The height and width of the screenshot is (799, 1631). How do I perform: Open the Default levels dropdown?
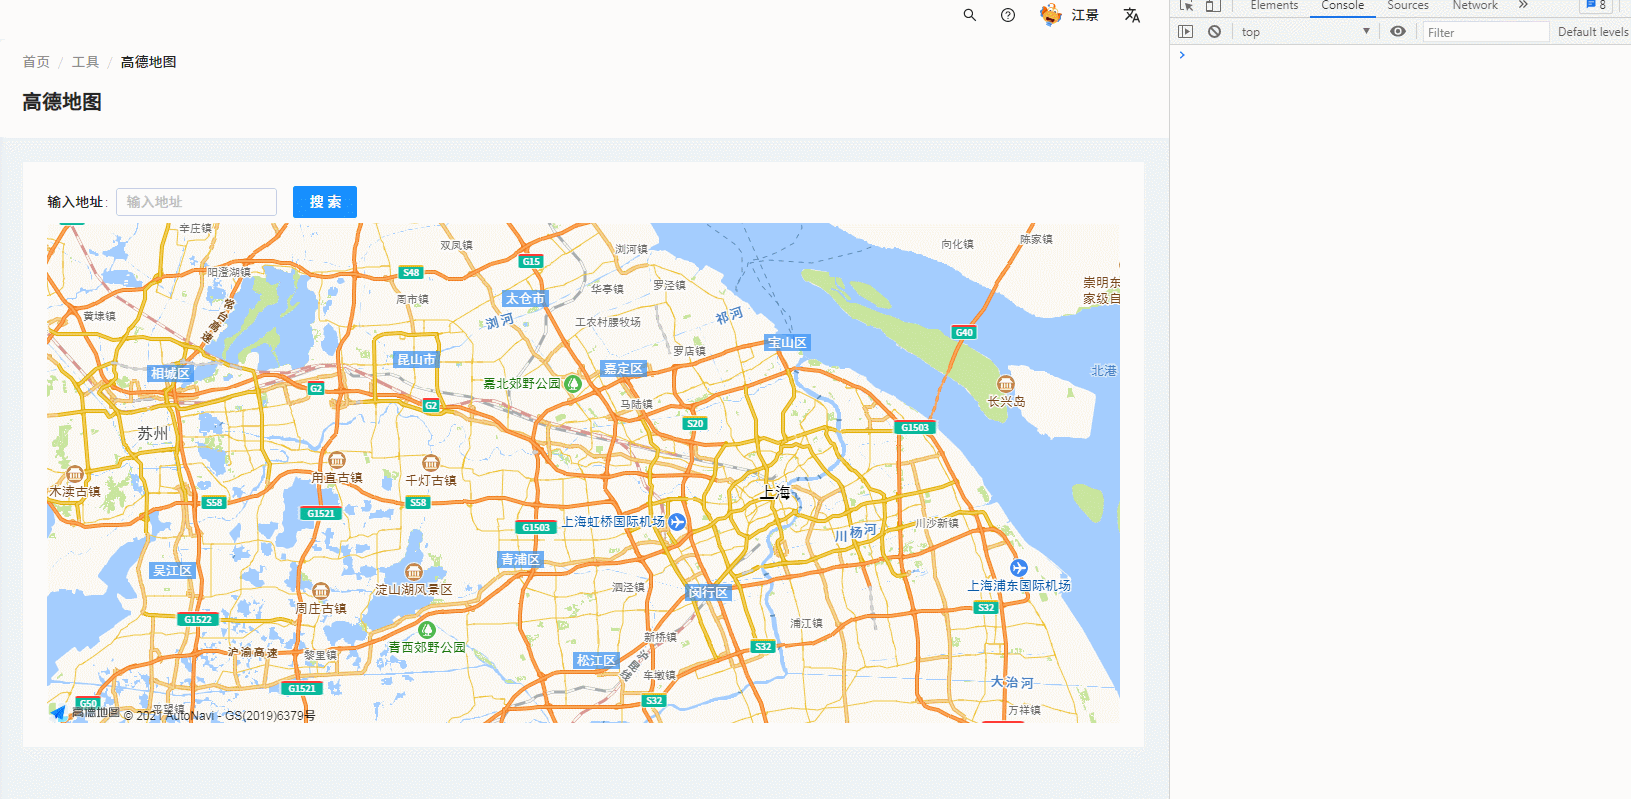click(x=1593, y=32)
